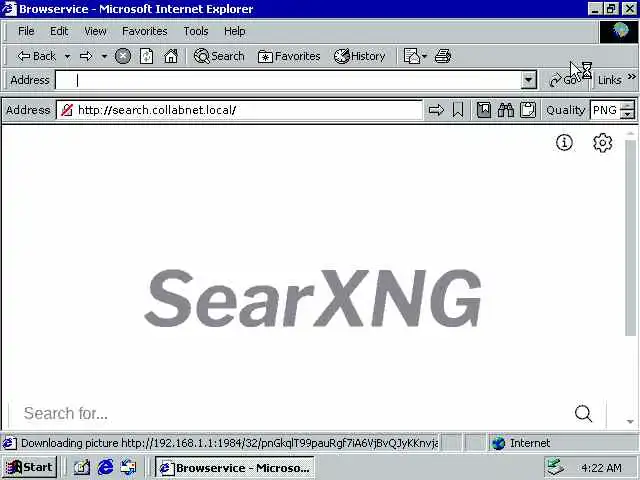Click the Mail toolbar icon
The image size is (640, 480).
click(x=414, y=56)
